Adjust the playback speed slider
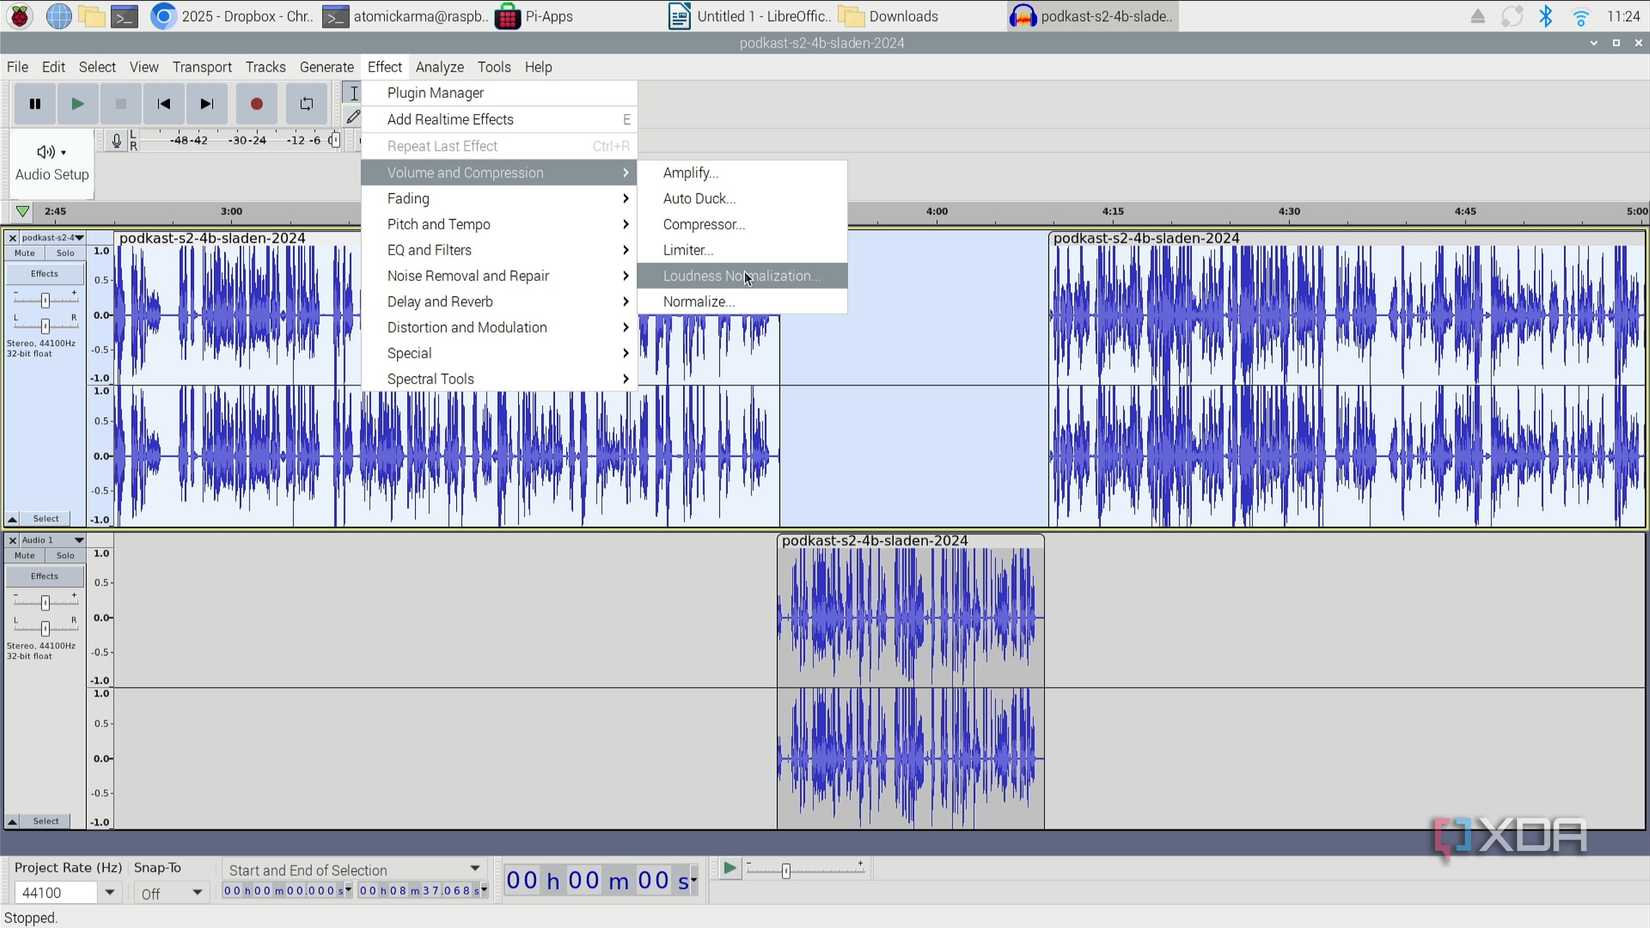1650x928 pixels. [x=786, y=871]
